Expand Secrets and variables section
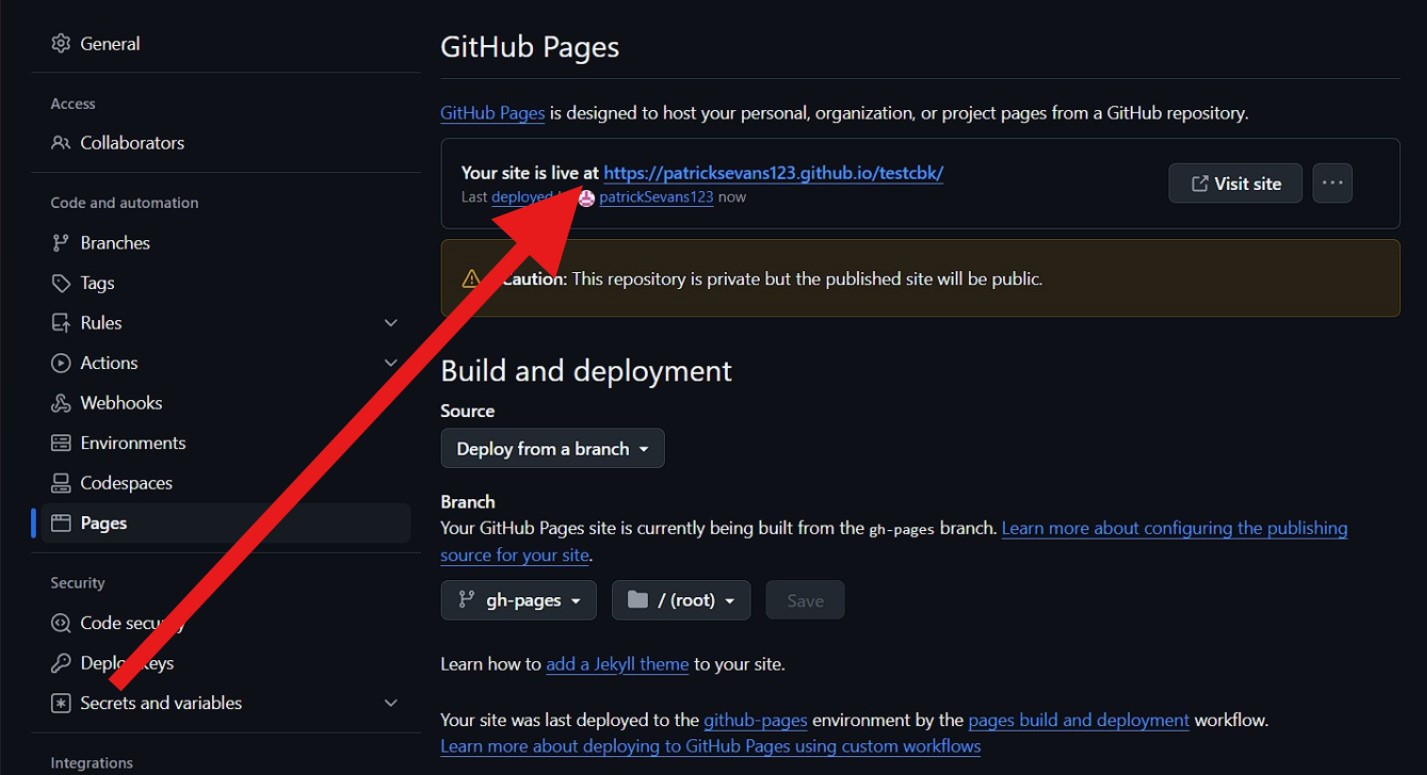Screen dimensions: 1427x775 click(391, 703)
